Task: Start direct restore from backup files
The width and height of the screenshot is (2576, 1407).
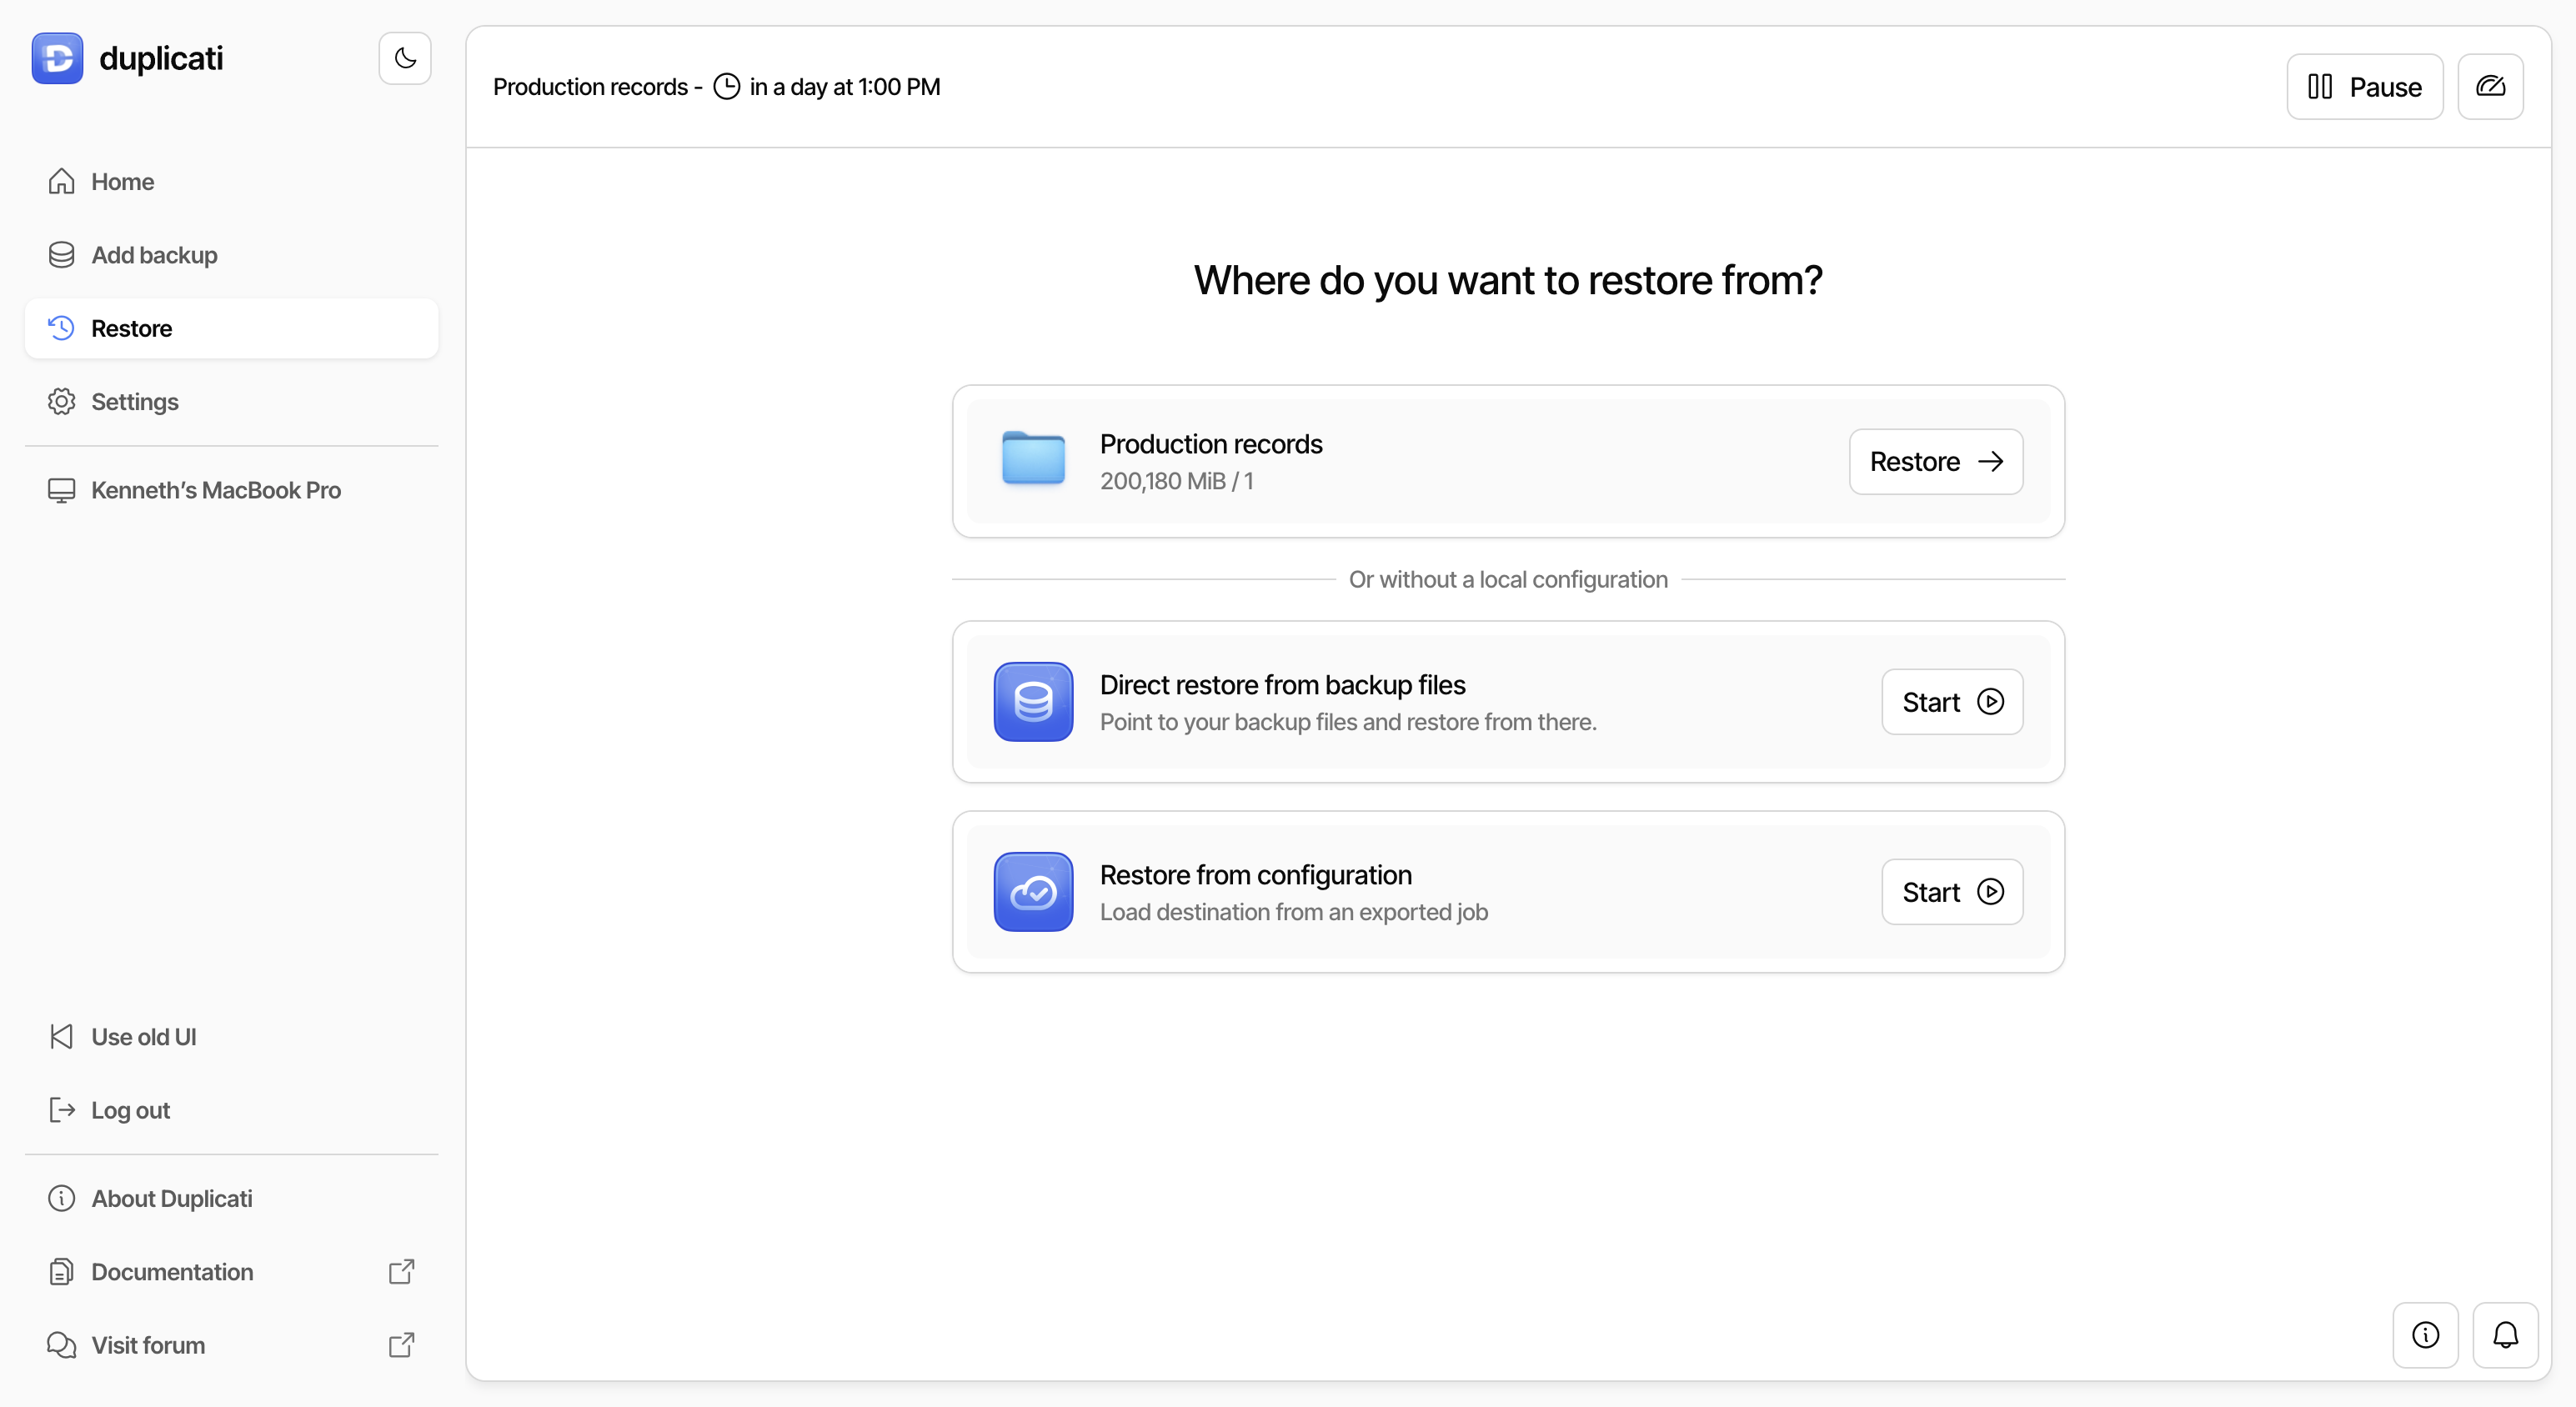Action: pos(1951,701)
